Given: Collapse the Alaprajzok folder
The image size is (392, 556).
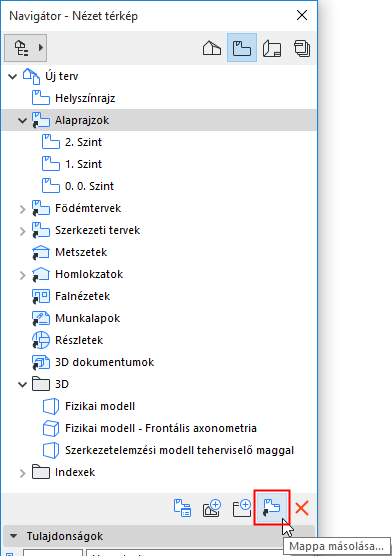Looking at the screenshot, I should pyautogui.click(x=23, y=121).
